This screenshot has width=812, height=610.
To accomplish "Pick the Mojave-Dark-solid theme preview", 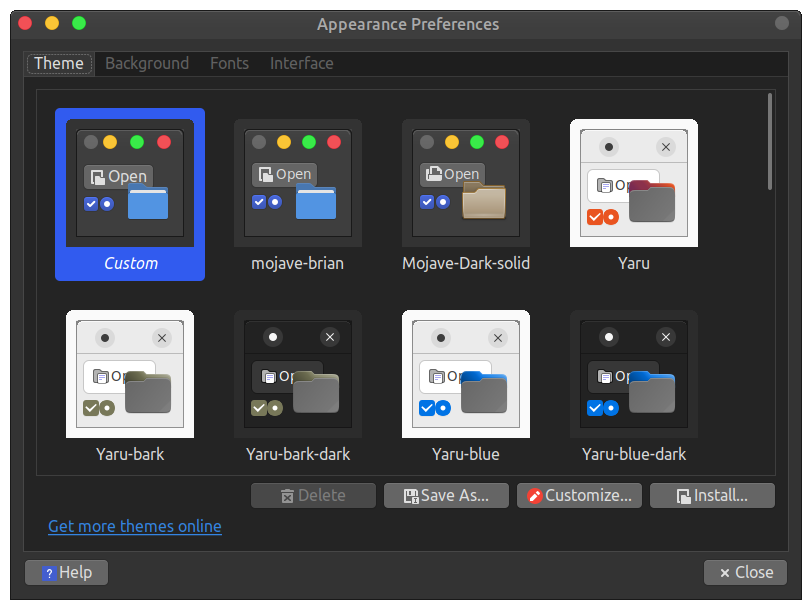I will click(466, 183).
